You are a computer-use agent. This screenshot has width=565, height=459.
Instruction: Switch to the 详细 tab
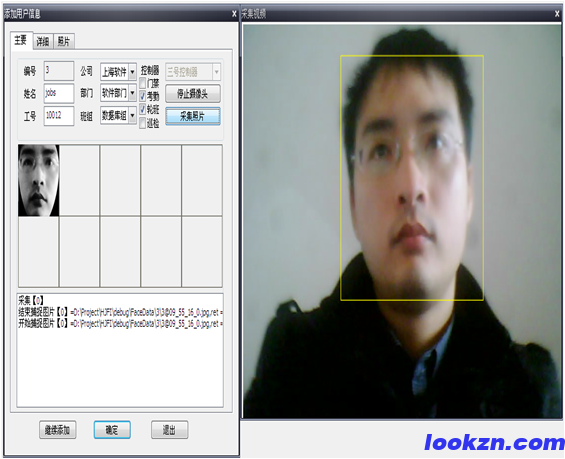[x=43, y=41]
